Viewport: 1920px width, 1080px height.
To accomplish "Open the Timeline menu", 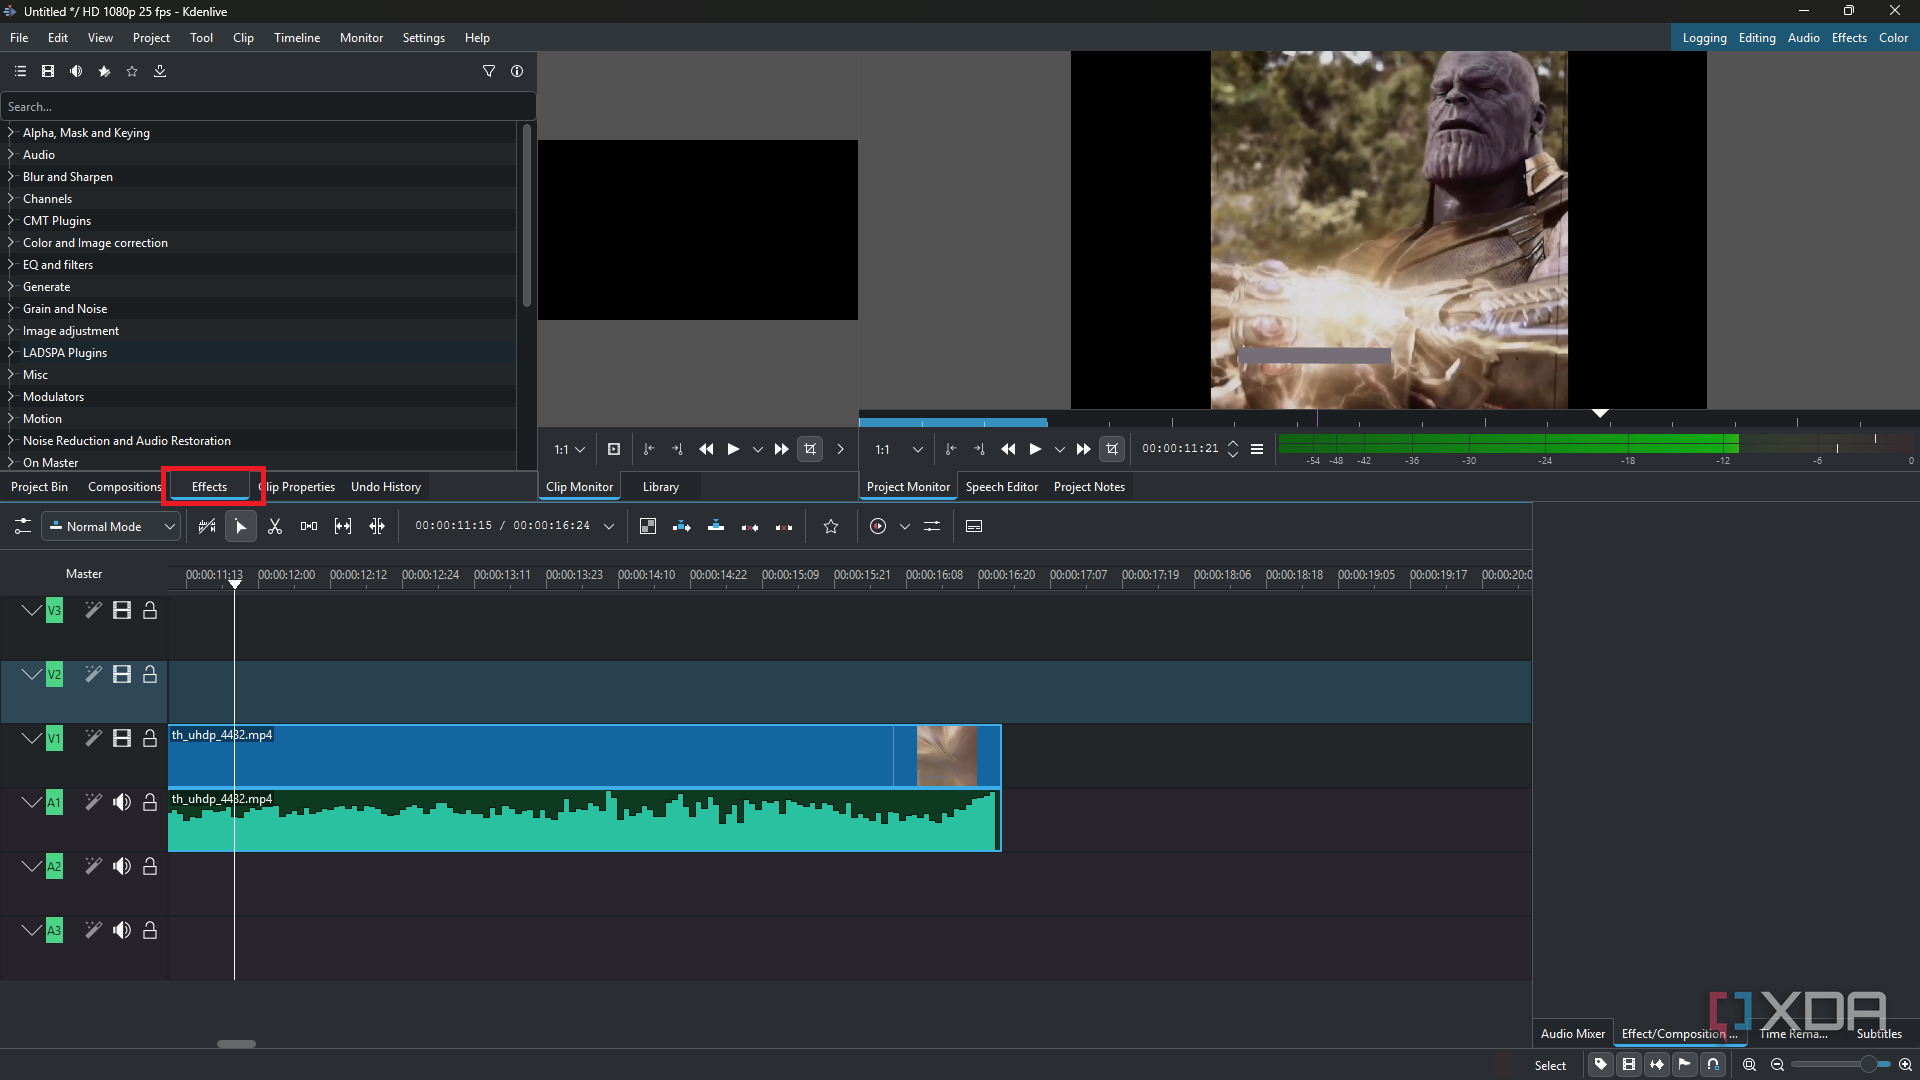I will [297, 38].
